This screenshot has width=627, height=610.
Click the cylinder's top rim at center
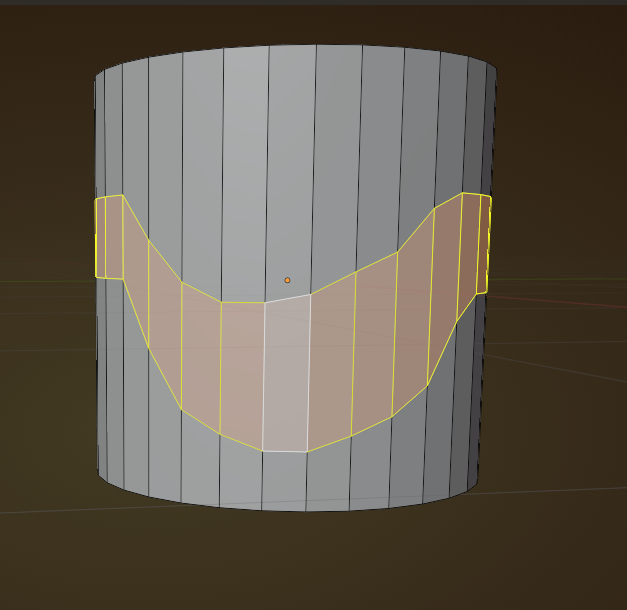coord(295,45)
